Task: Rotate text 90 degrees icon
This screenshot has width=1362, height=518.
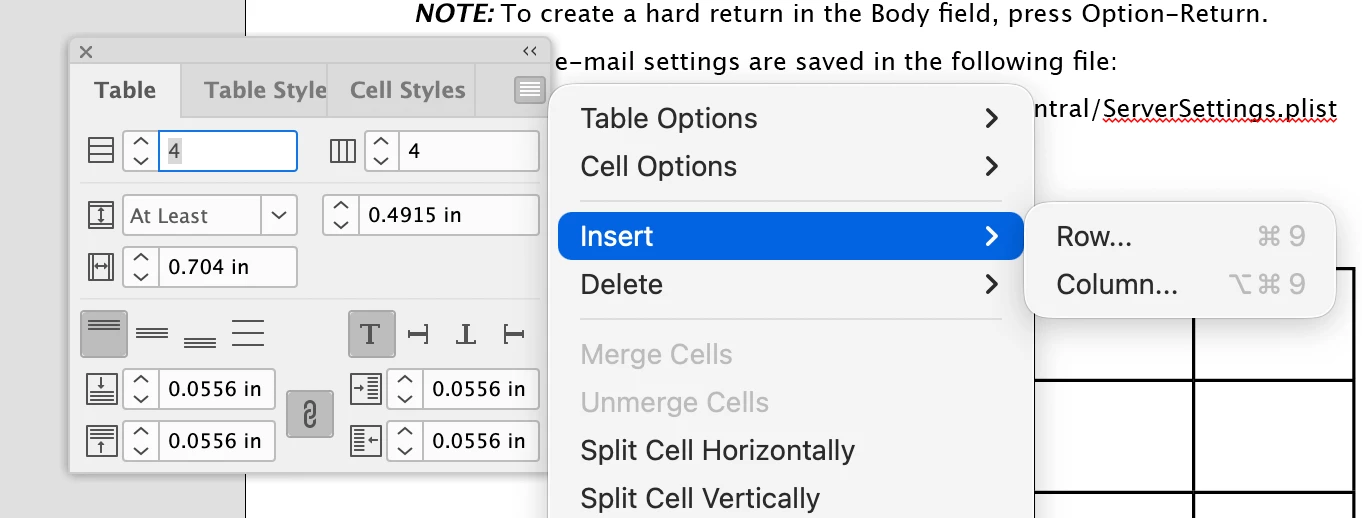Action: [x=418, y=334]
